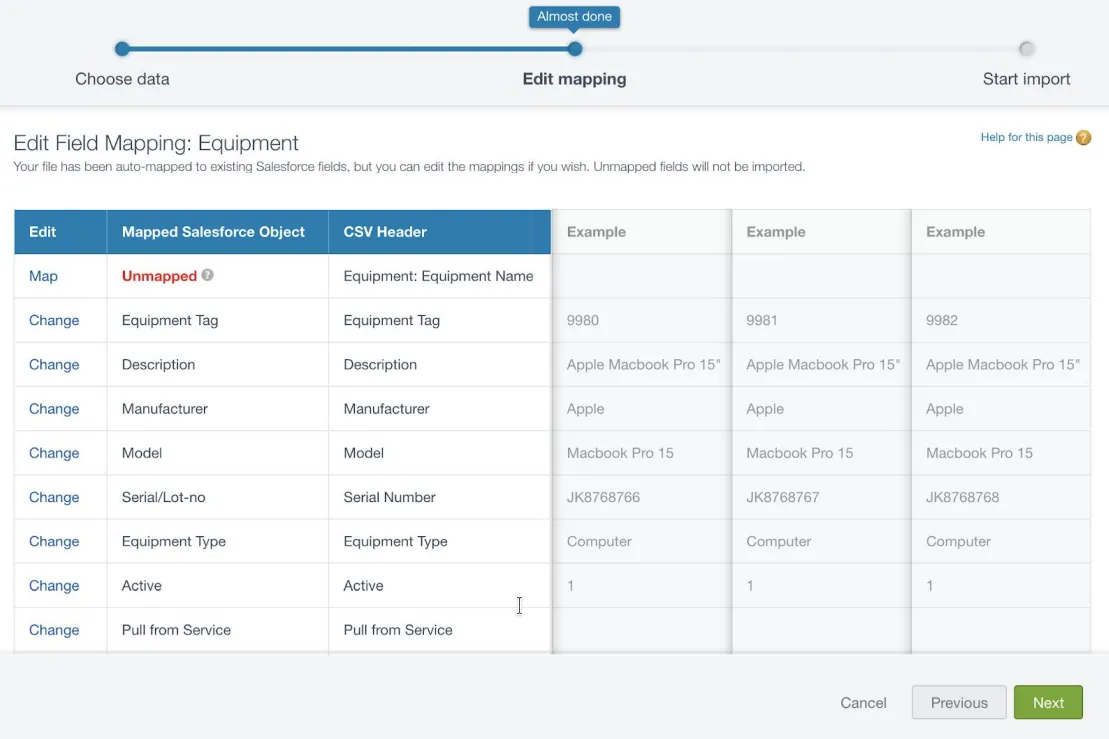
Task: Click the Previous button
Action: (x=958, y=702)
